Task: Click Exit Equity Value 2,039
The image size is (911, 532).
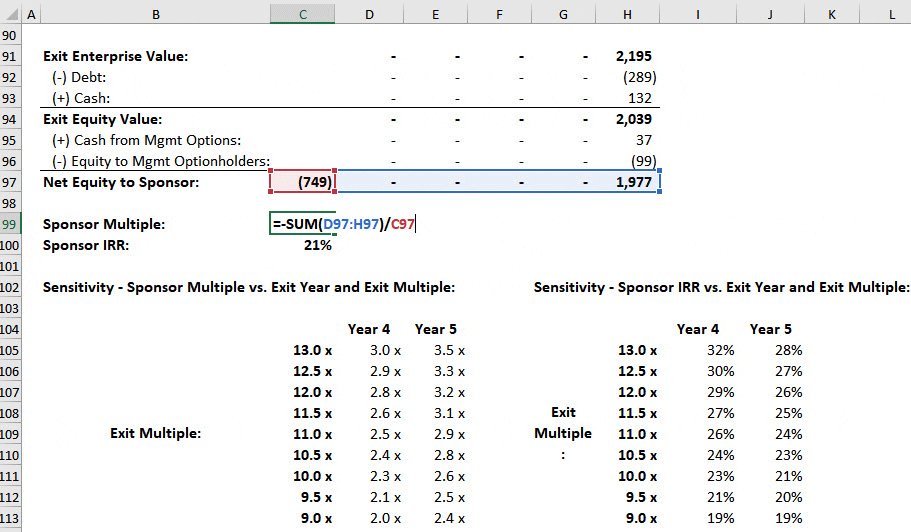Action: pyautogui.click(x=634, y=119)
